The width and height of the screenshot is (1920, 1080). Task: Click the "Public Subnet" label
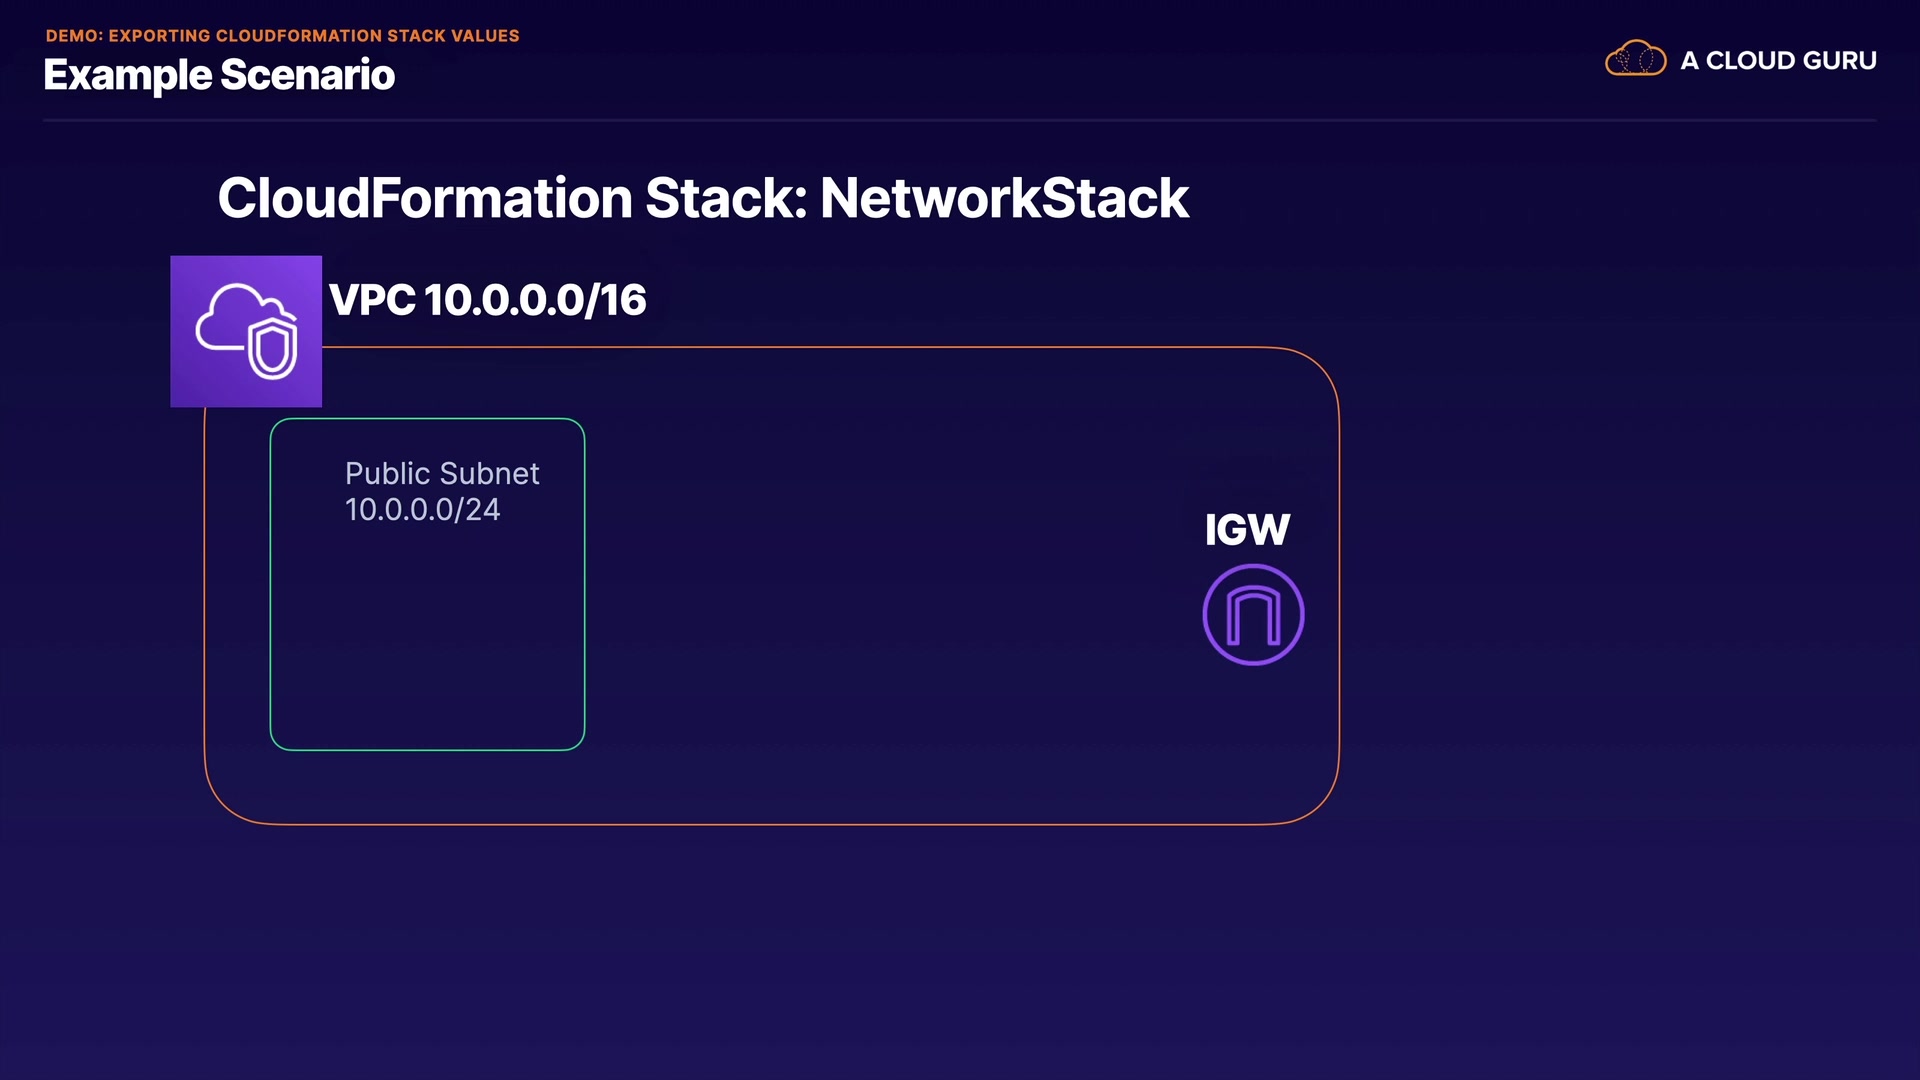coord(442,473)
